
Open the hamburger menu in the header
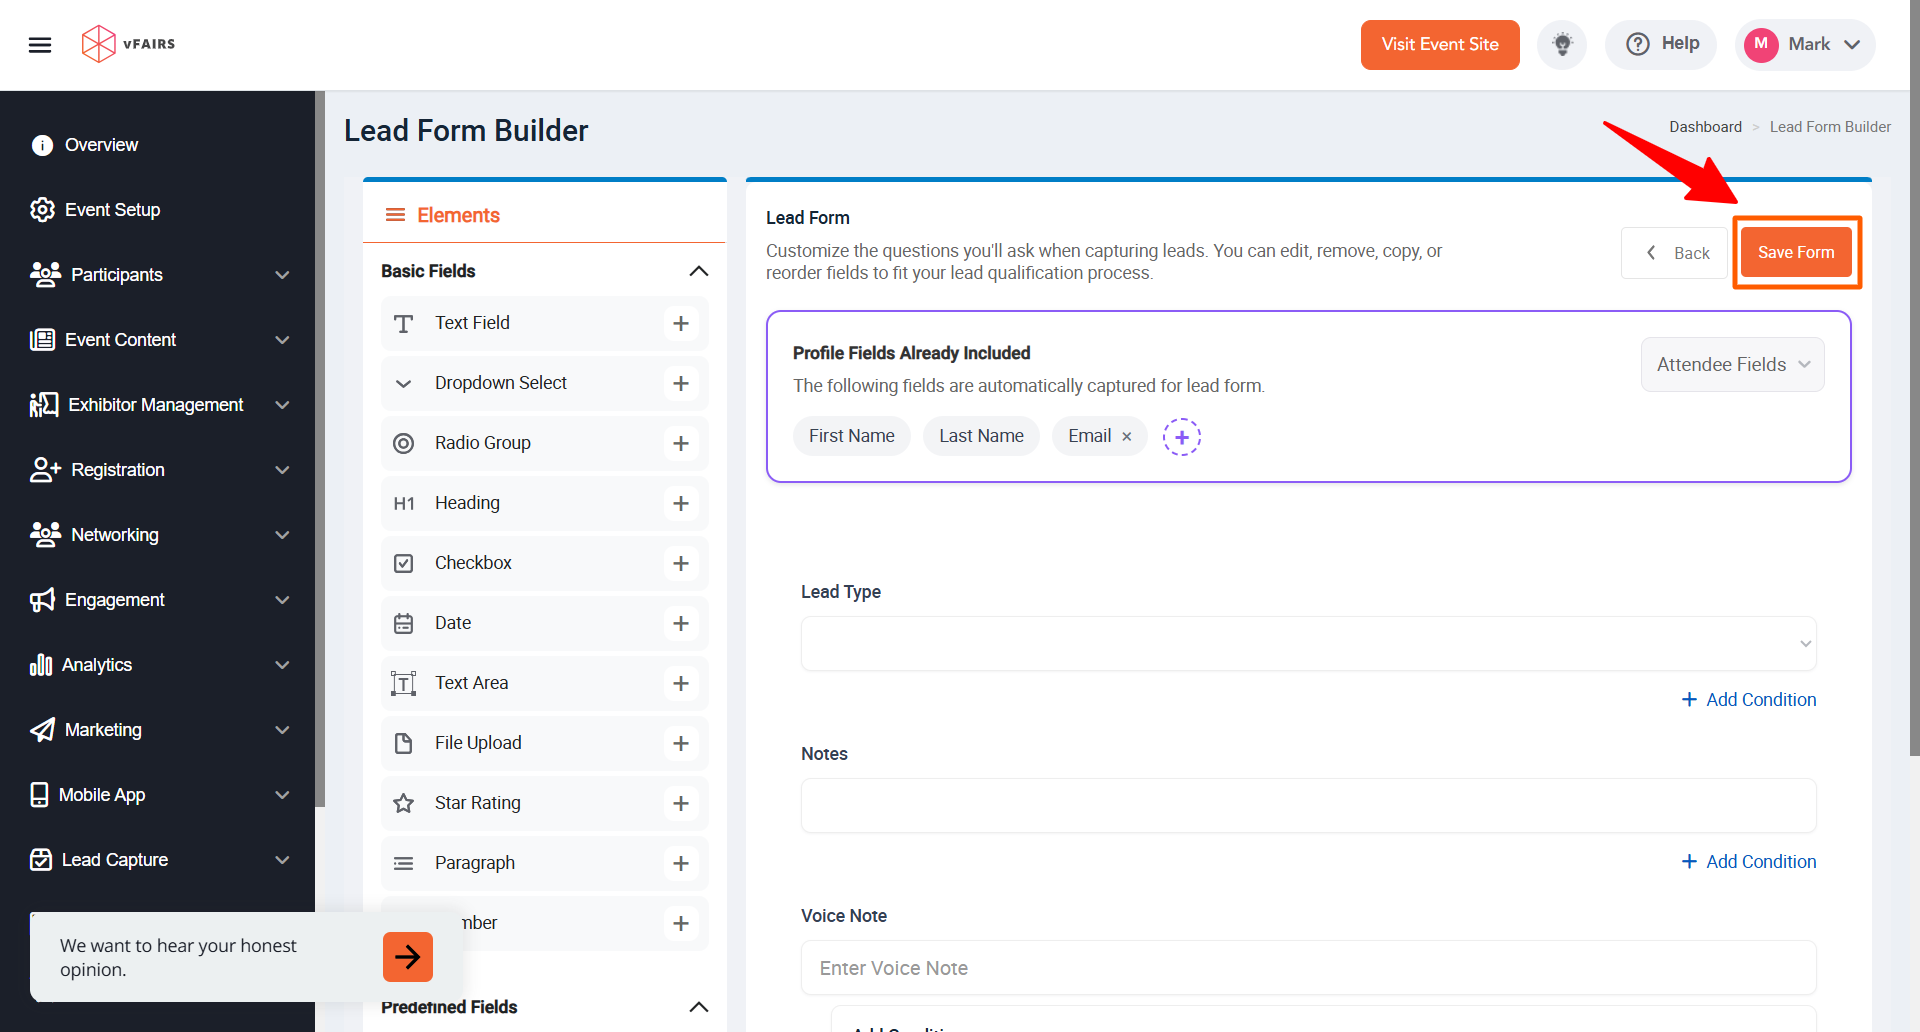pyautogui.click(x=40, y=45)
